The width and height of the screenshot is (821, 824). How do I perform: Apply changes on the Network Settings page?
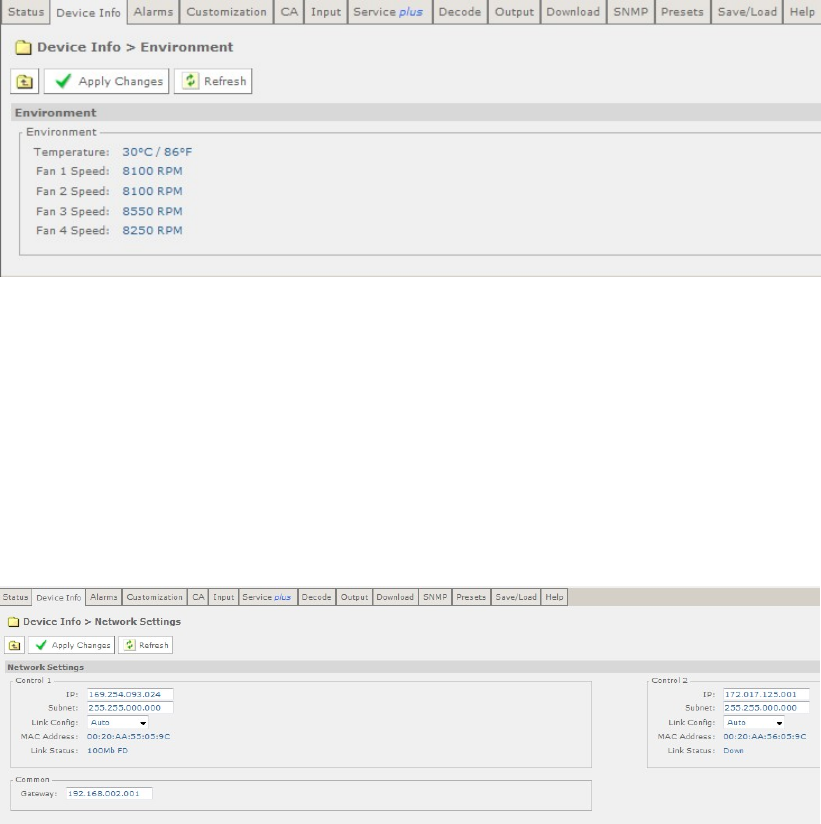[72, 645]
